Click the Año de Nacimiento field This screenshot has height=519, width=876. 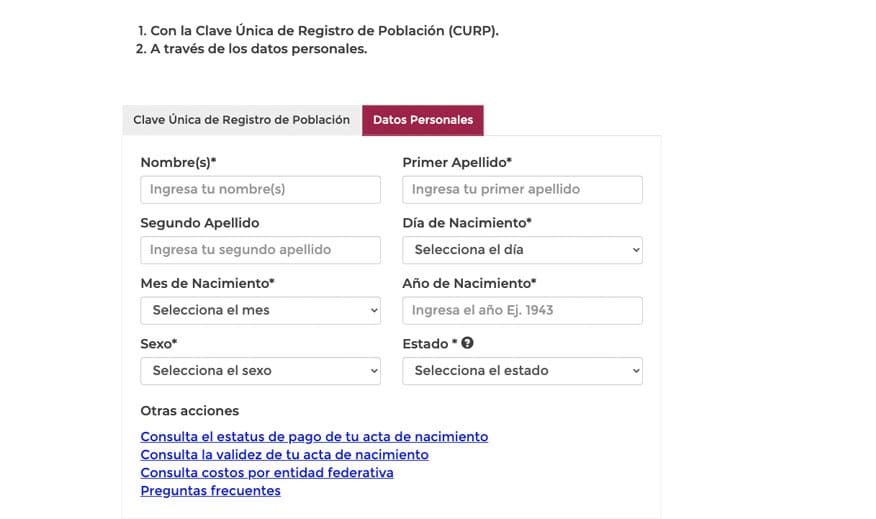click(x=522, y=310)
